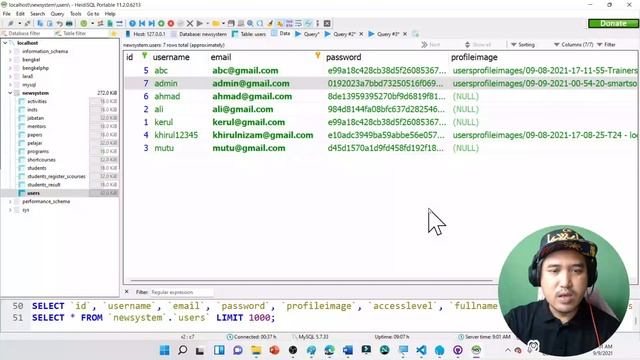Click the Sorting button
The height and width of the screenshot is (360, 640).
pyautogui.click(x=523, y=44)
